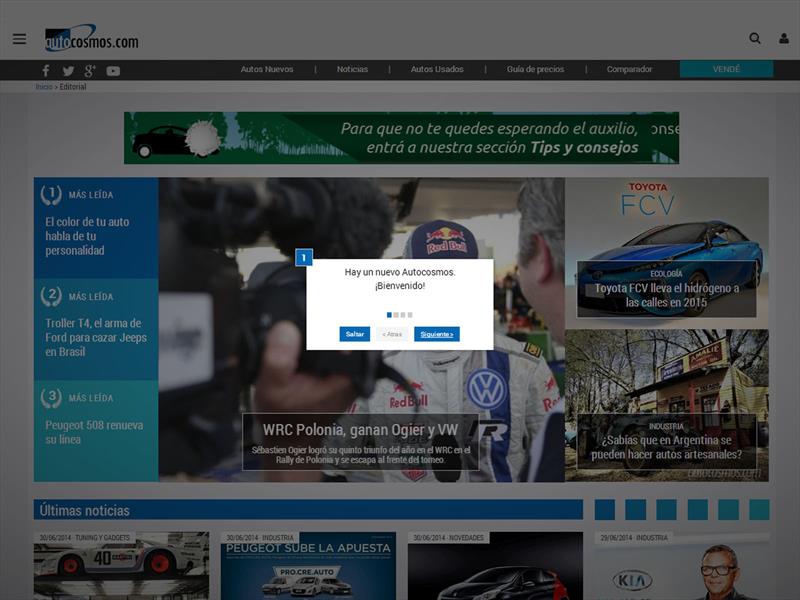The width and height of the screenshot is (800, 600).
Task: Open Autos Usados section
Action: coord(437,70)
